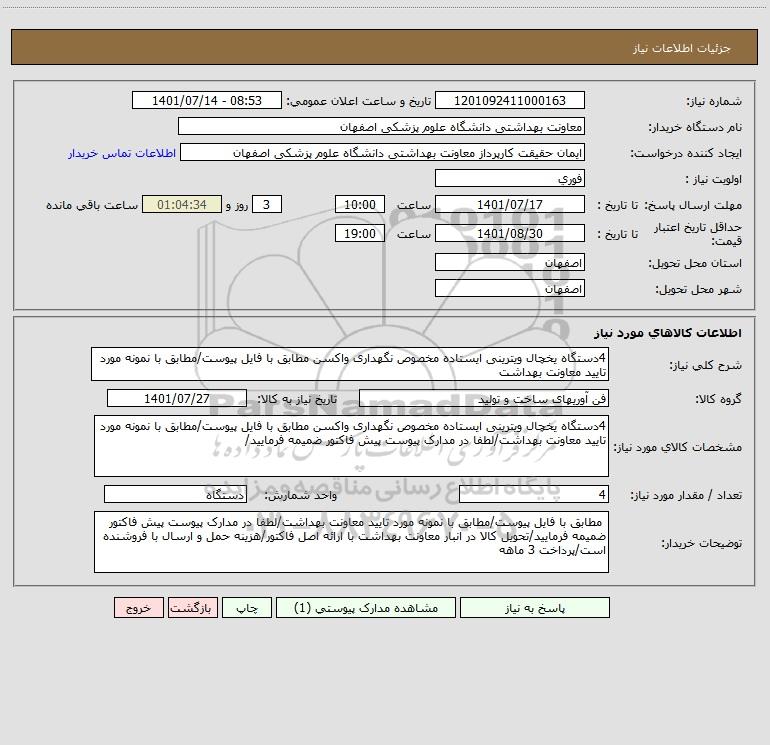The image size is (770, 745).
Task: Click the اولویت نیاز label
Action: 713,180
